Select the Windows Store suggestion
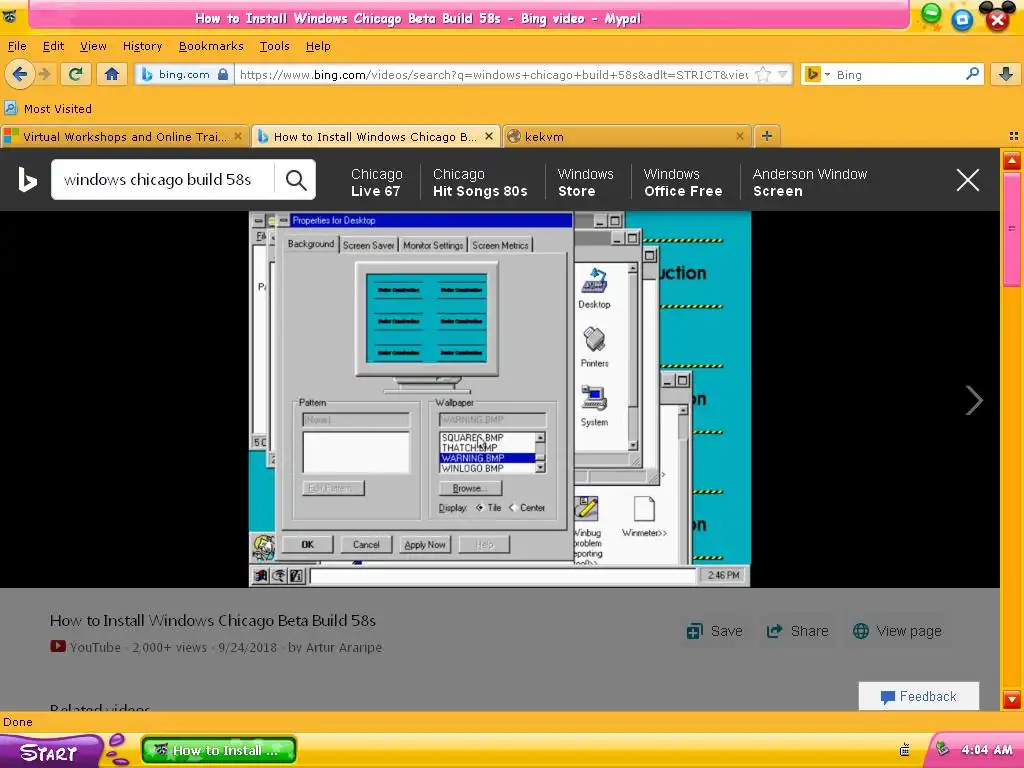 (x=585, y=182)
